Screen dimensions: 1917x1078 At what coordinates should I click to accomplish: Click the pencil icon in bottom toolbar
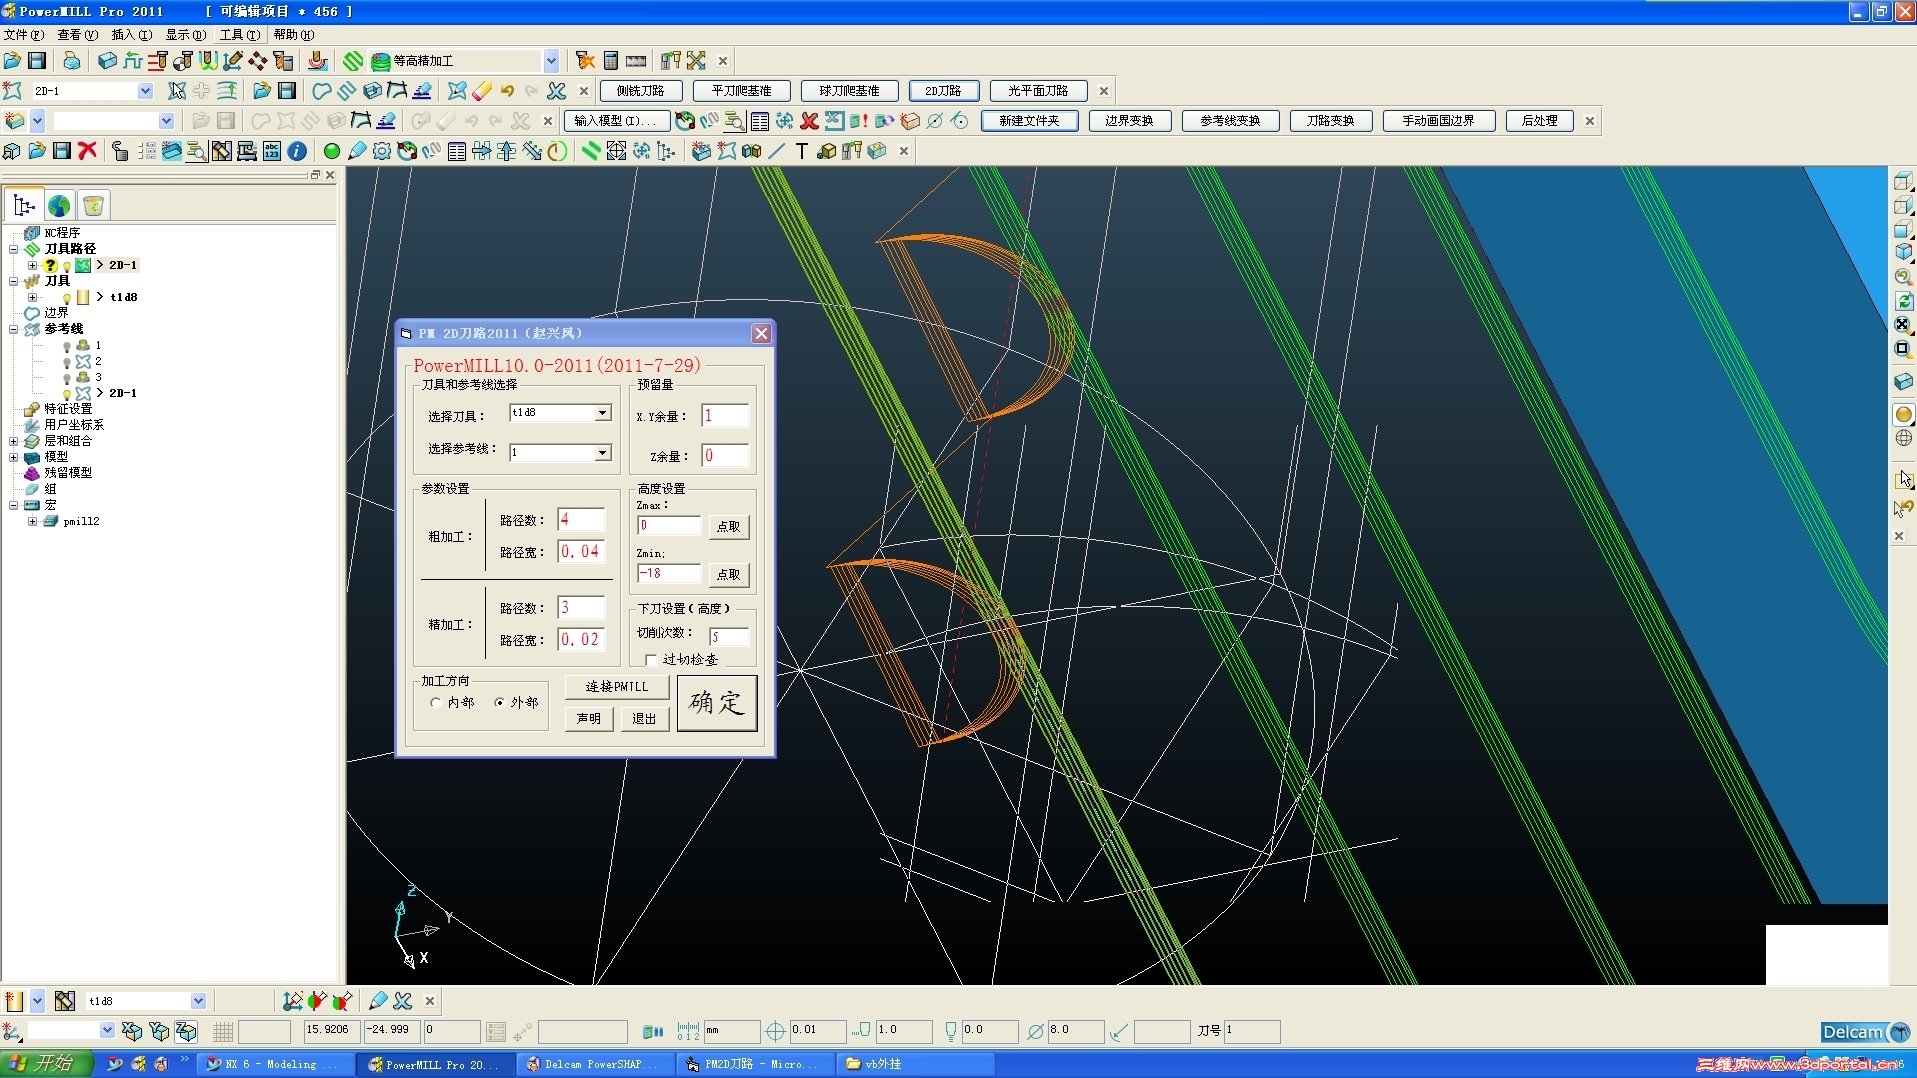tap(378, 1000)
